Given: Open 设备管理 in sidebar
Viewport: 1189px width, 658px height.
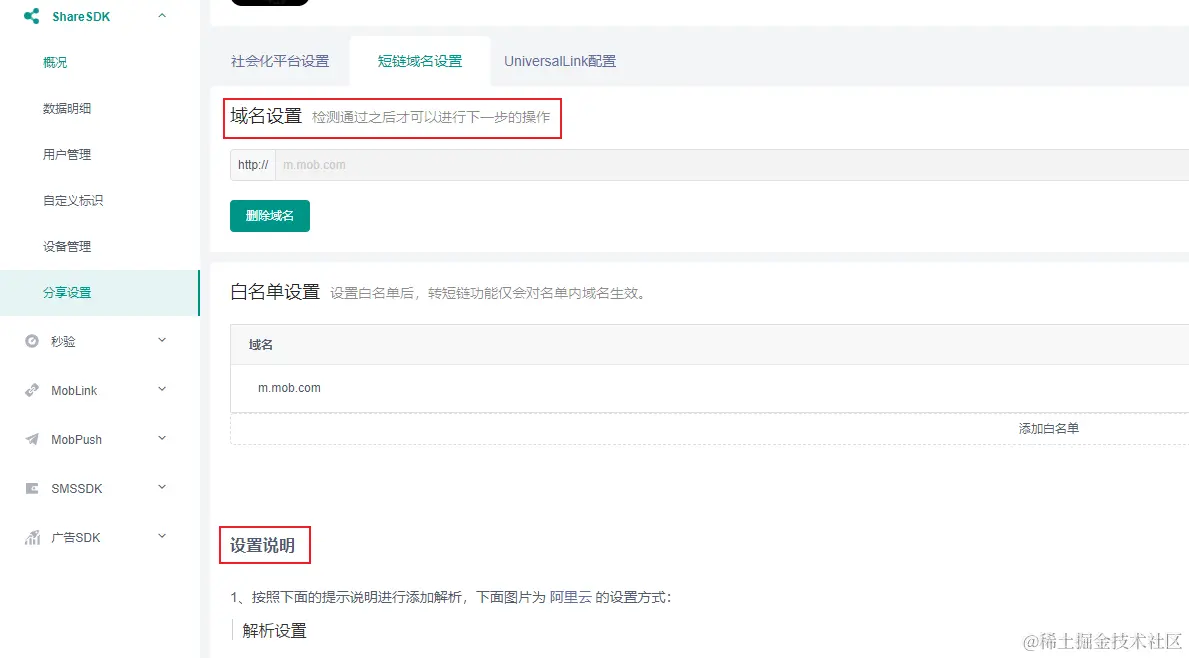Looking at the screenshot, I should point(67,246).
